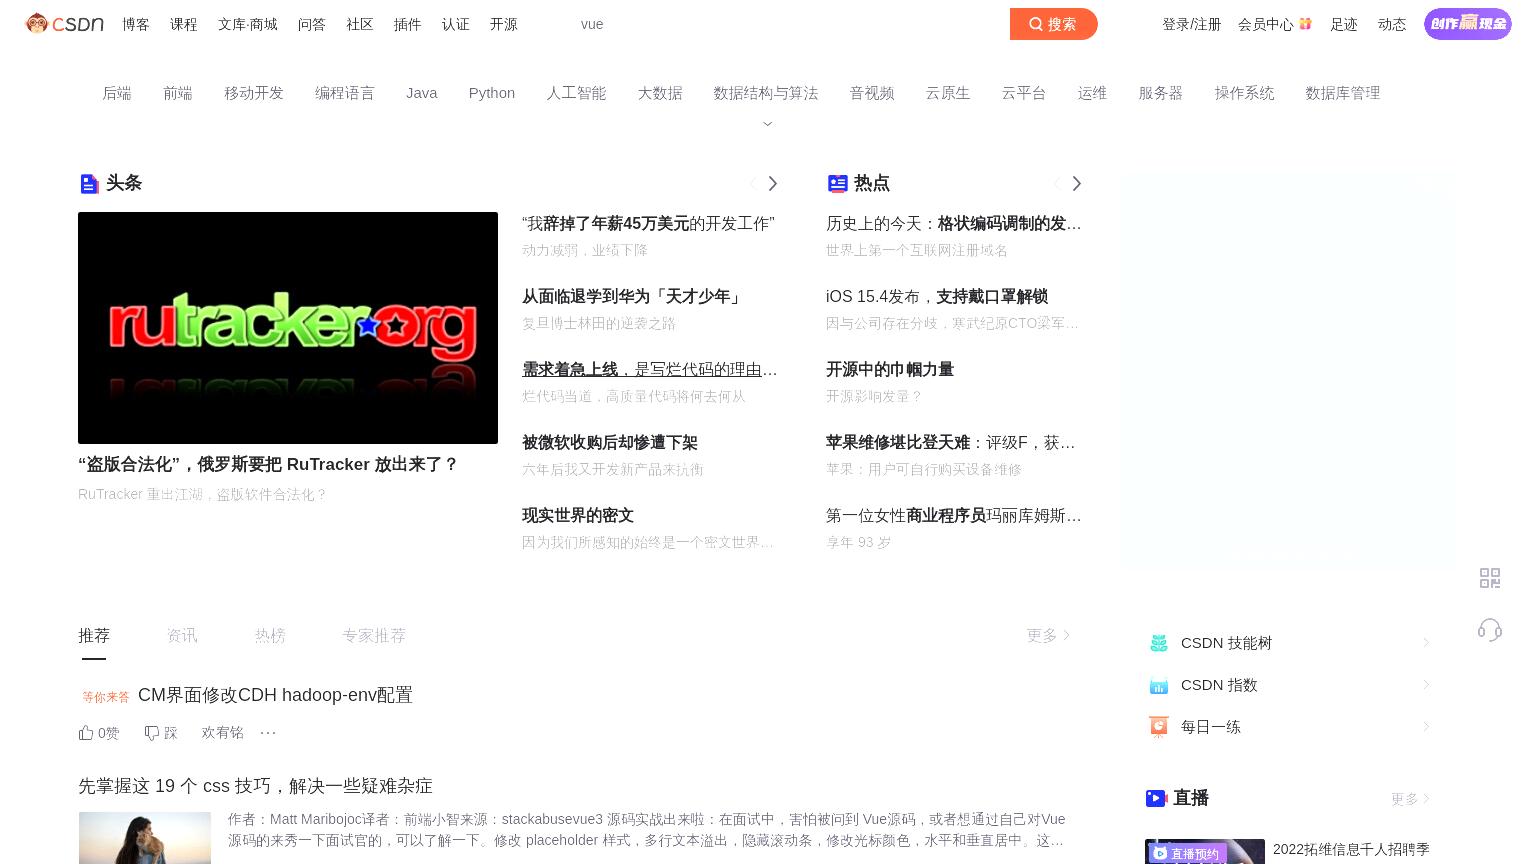Screen dimensions: 1536x864
Task: Open post CM界面修改CDH hadoop-env配置
Action: (275, 695)
